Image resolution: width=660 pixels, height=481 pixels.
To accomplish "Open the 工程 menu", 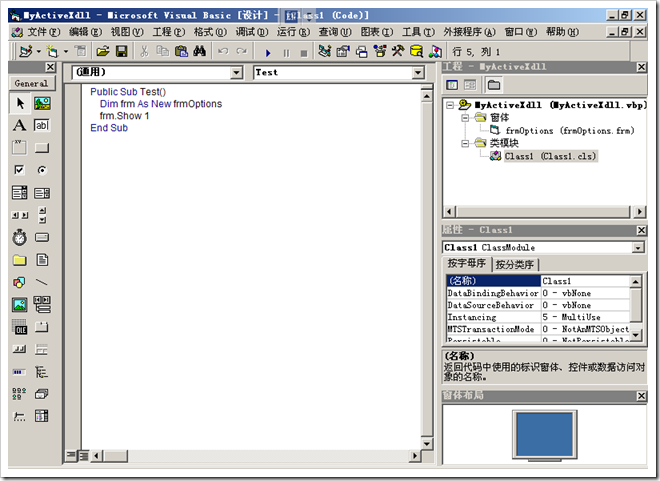I will point(169,32).
